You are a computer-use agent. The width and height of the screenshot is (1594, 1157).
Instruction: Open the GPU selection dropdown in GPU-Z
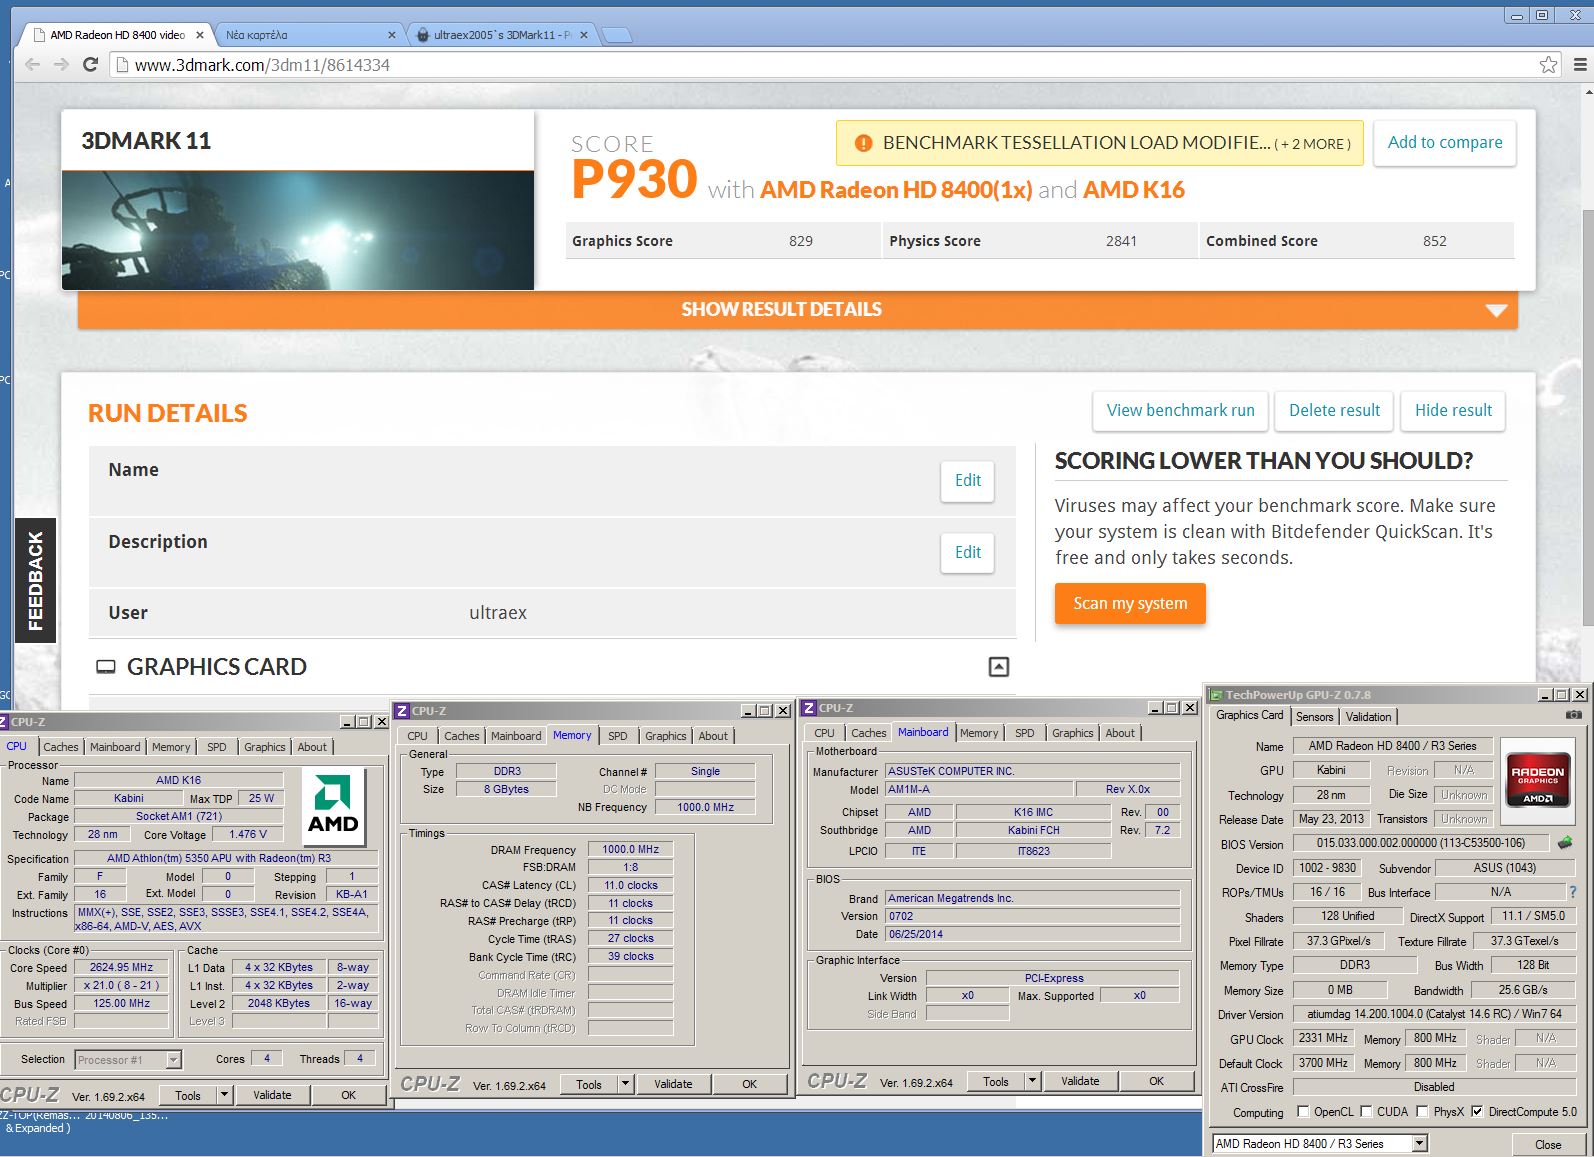coord(1419,1144)
